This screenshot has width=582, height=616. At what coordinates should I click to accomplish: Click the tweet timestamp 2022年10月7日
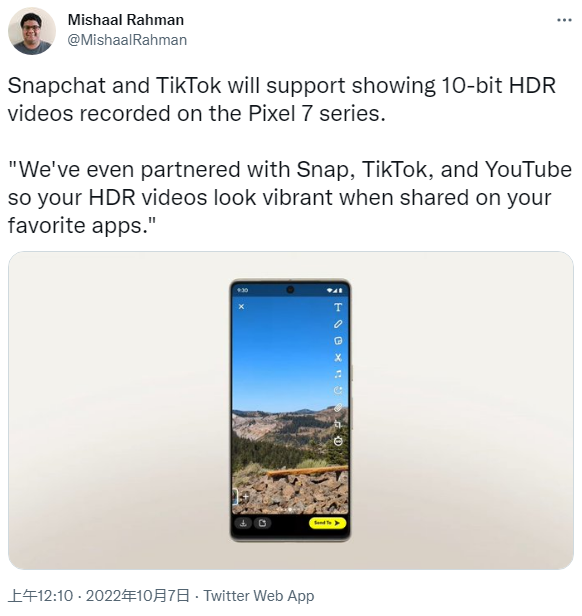coord(138,596)
